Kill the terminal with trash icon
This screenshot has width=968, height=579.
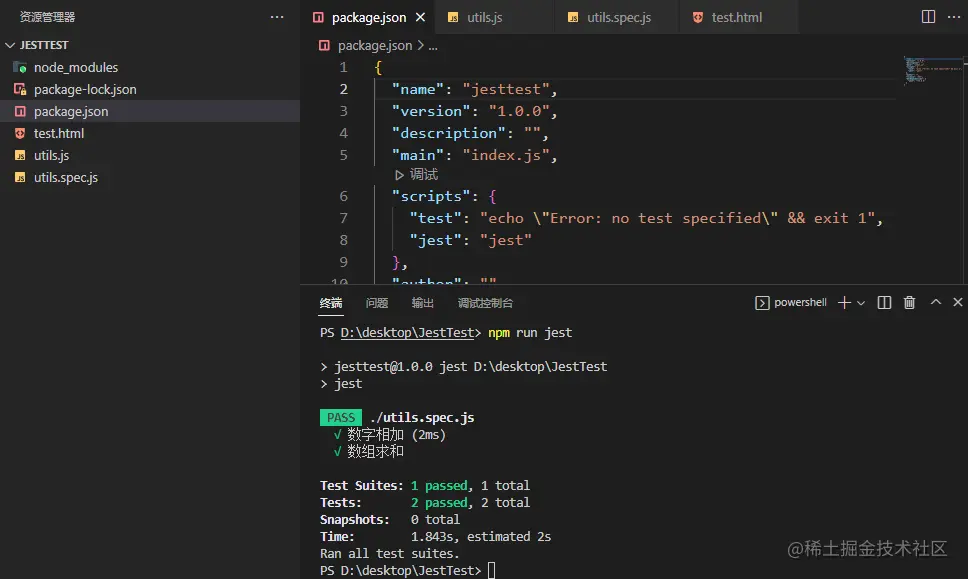tap(909, 302)
